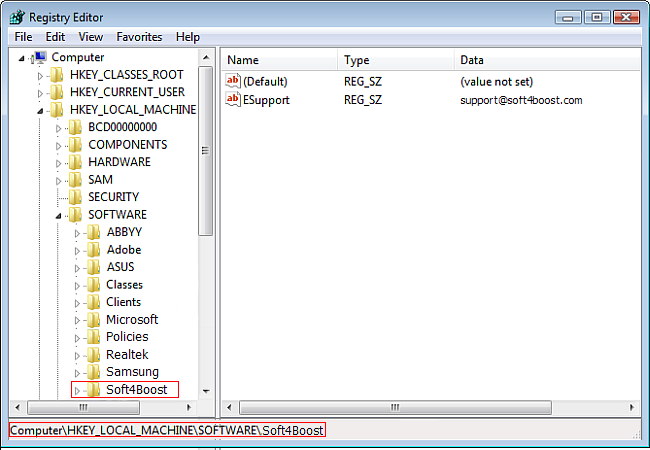Image resolution: width=650 pixels, height=450 pixels.
Task: Select the Samsung key label
Action: [132, 372]
